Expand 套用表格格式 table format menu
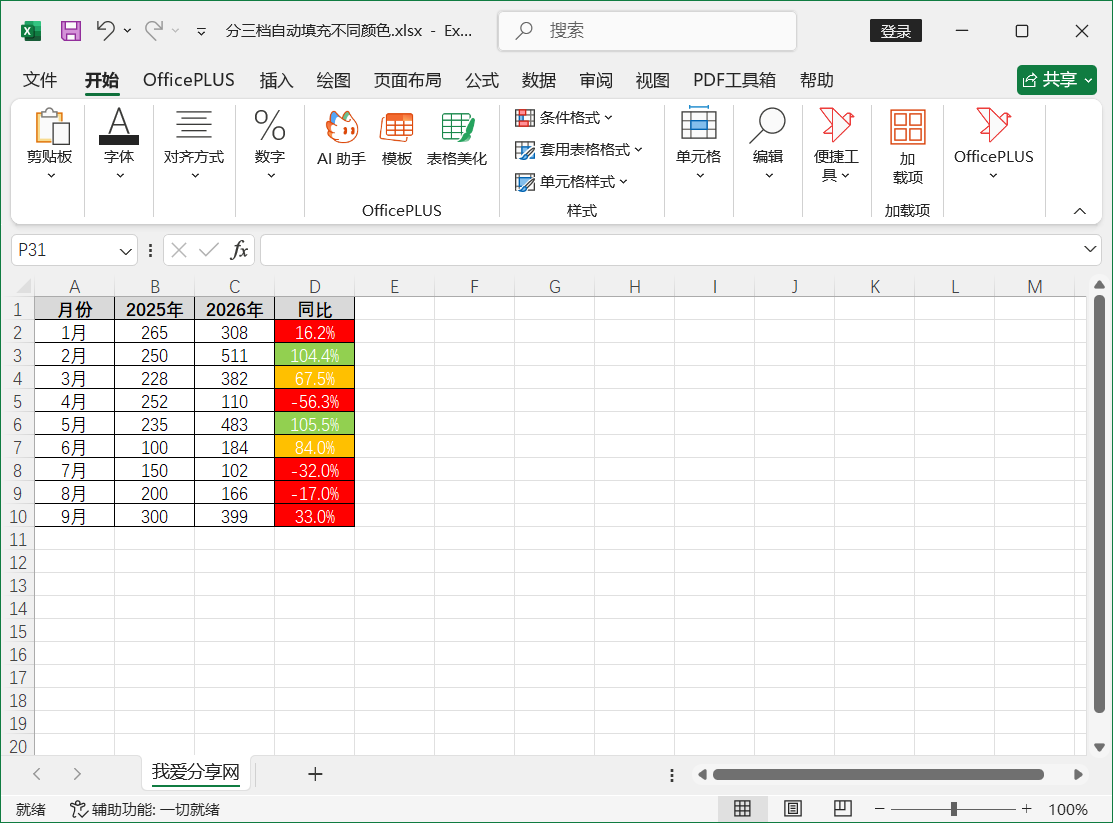The image size is (1113, 823). click(x=579, y=150)
